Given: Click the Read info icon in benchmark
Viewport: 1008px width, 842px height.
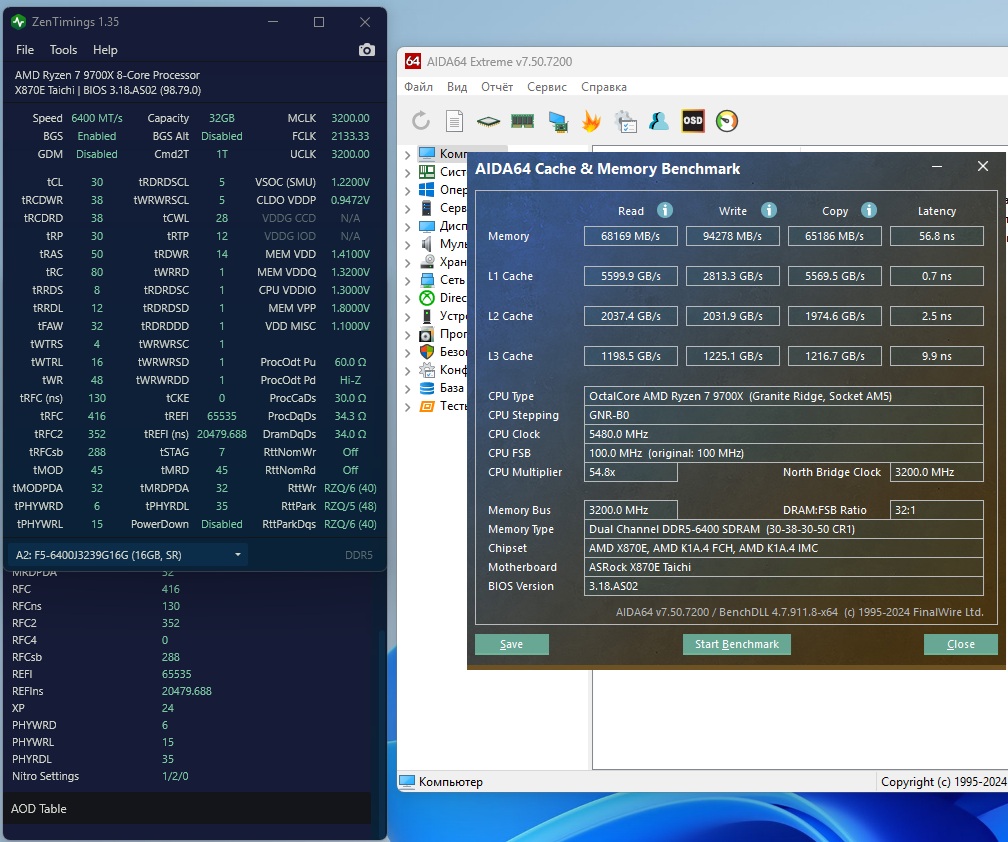Looking at the screenshot, I should click(x=665, y=210).
